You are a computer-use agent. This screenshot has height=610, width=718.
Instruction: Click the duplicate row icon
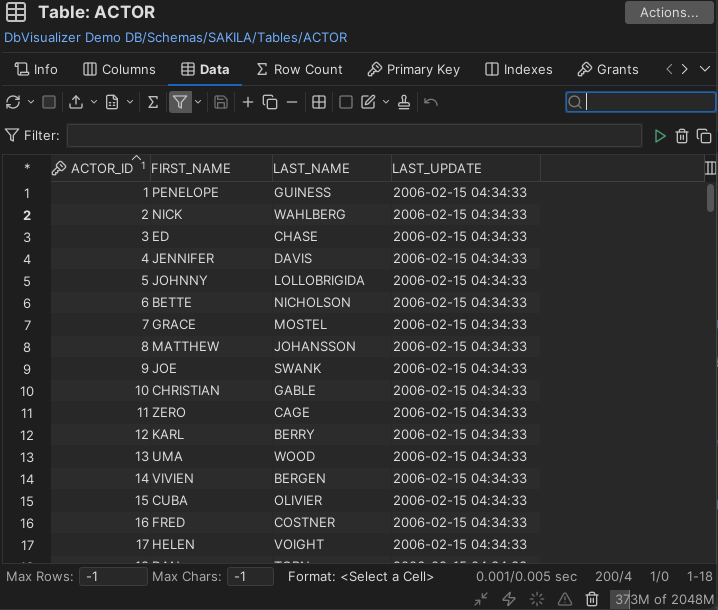coord(269,102)
